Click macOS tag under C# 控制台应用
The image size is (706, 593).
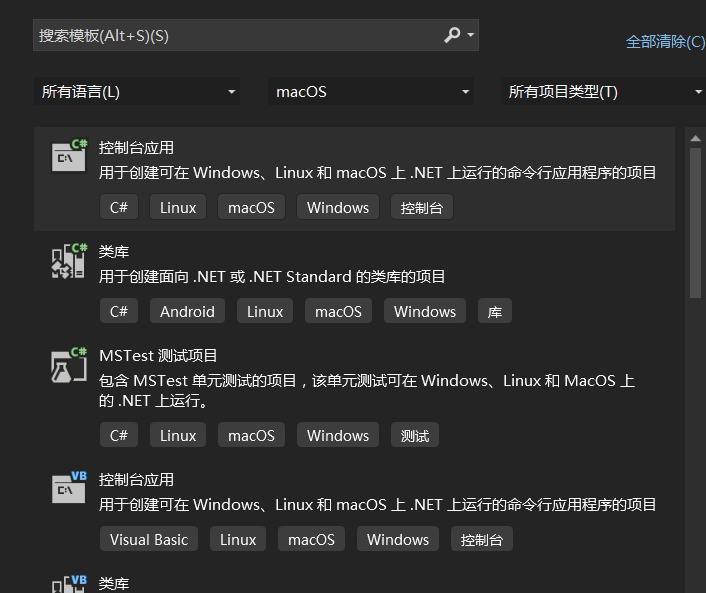click(251, 207)
